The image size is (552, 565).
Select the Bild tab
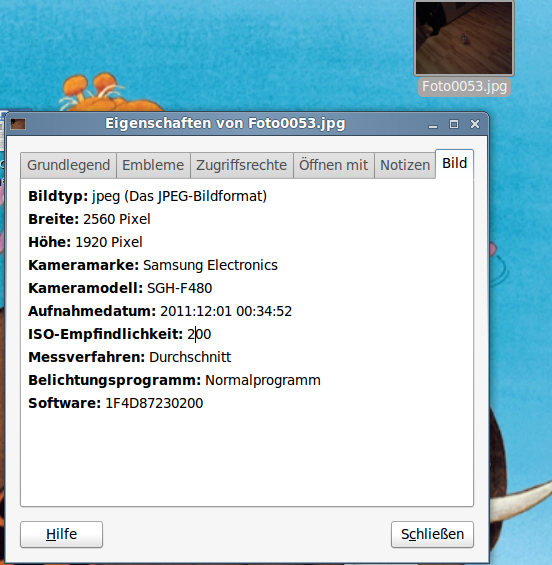pyautogui.click(x=454, y=164)
